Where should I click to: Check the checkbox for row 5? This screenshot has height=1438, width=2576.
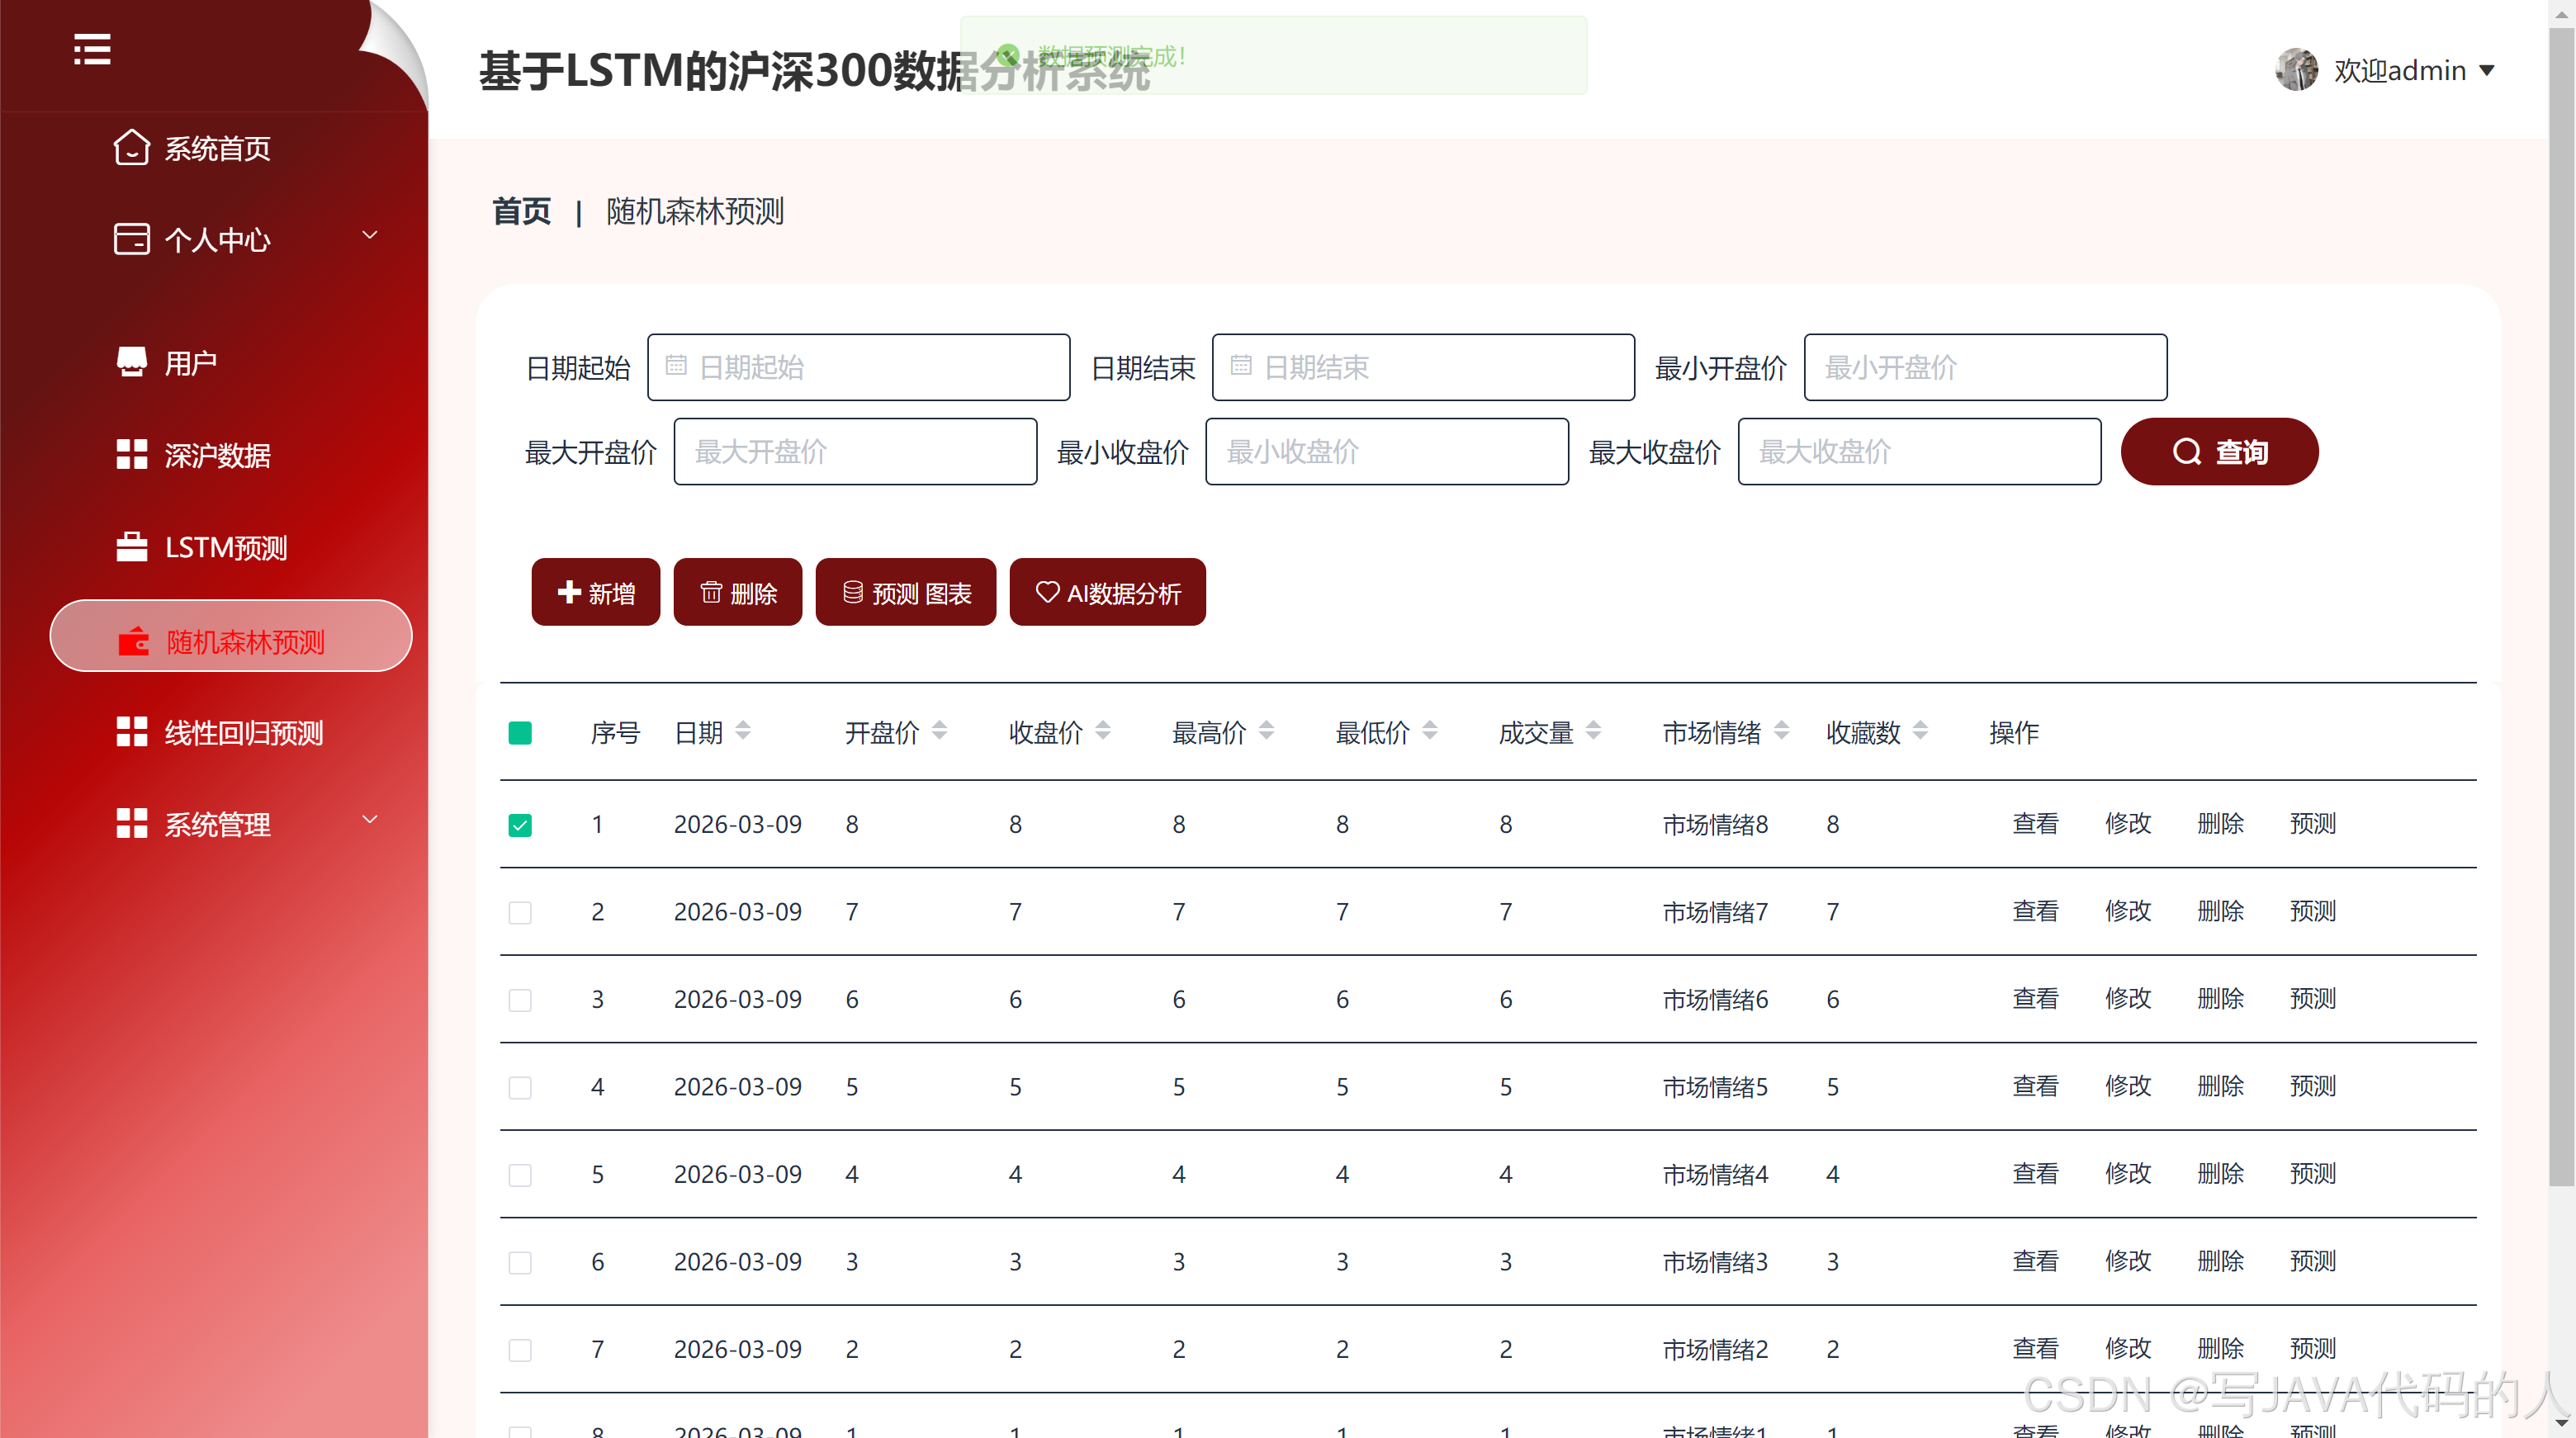pos(520,1174)
